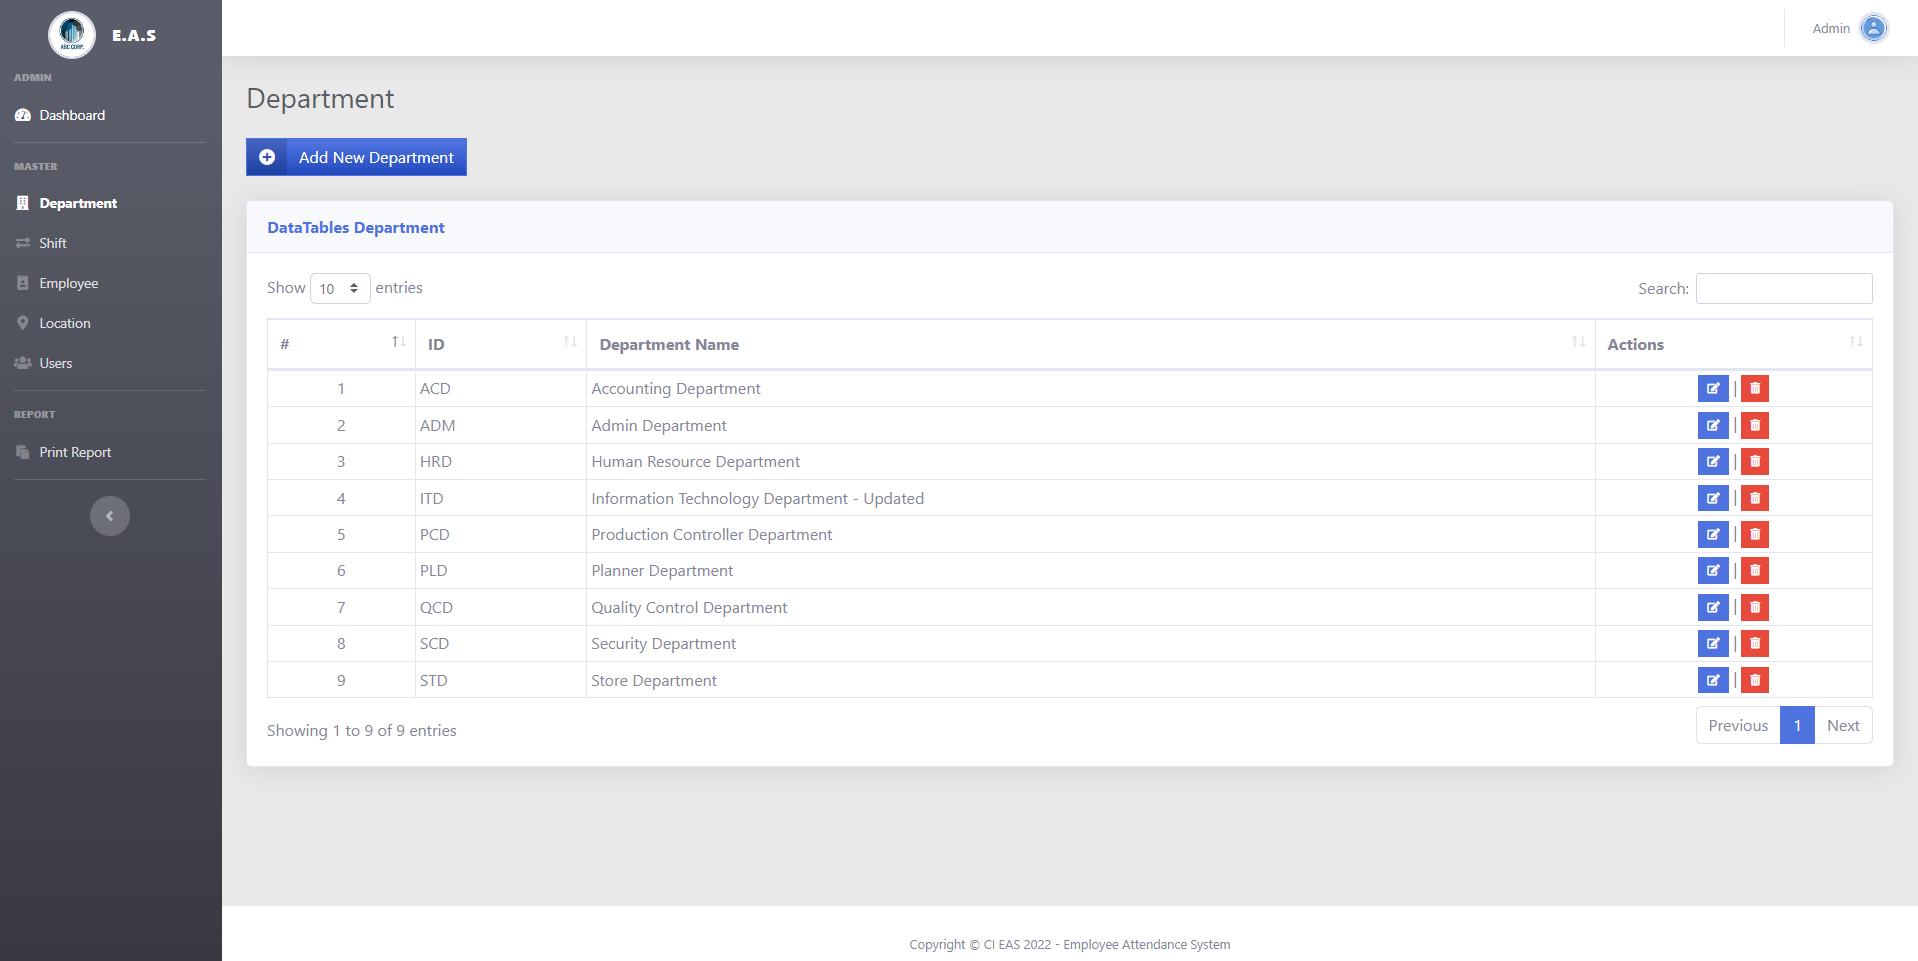
Task: Edit the Security Department row
Action: point(1713,644)
